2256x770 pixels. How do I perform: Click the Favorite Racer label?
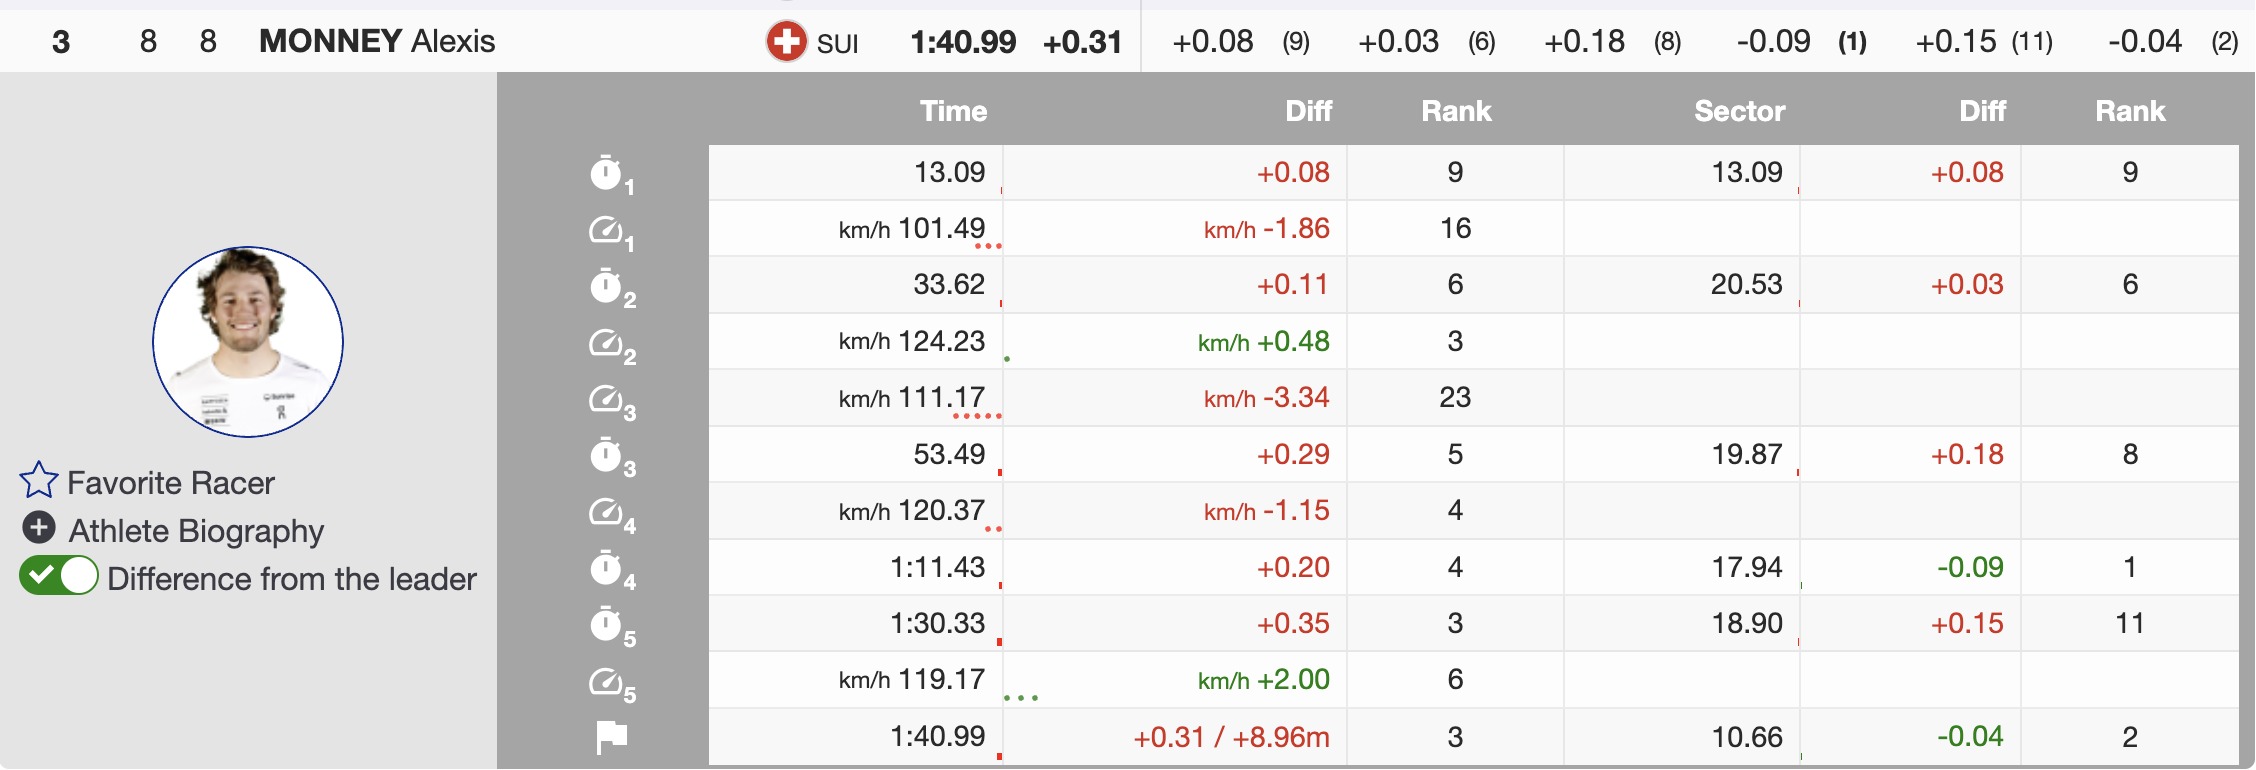171,483
